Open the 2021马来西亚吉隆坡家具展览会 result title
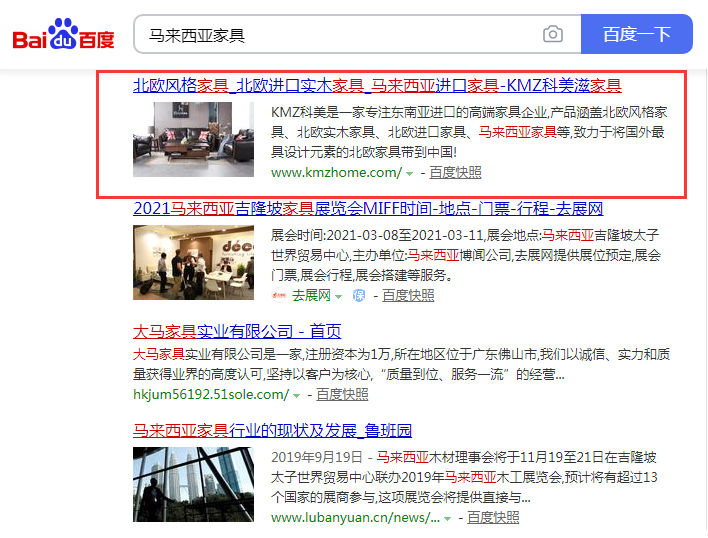The image size is (708, 538). pyautogui.click(x=368, y=209)
